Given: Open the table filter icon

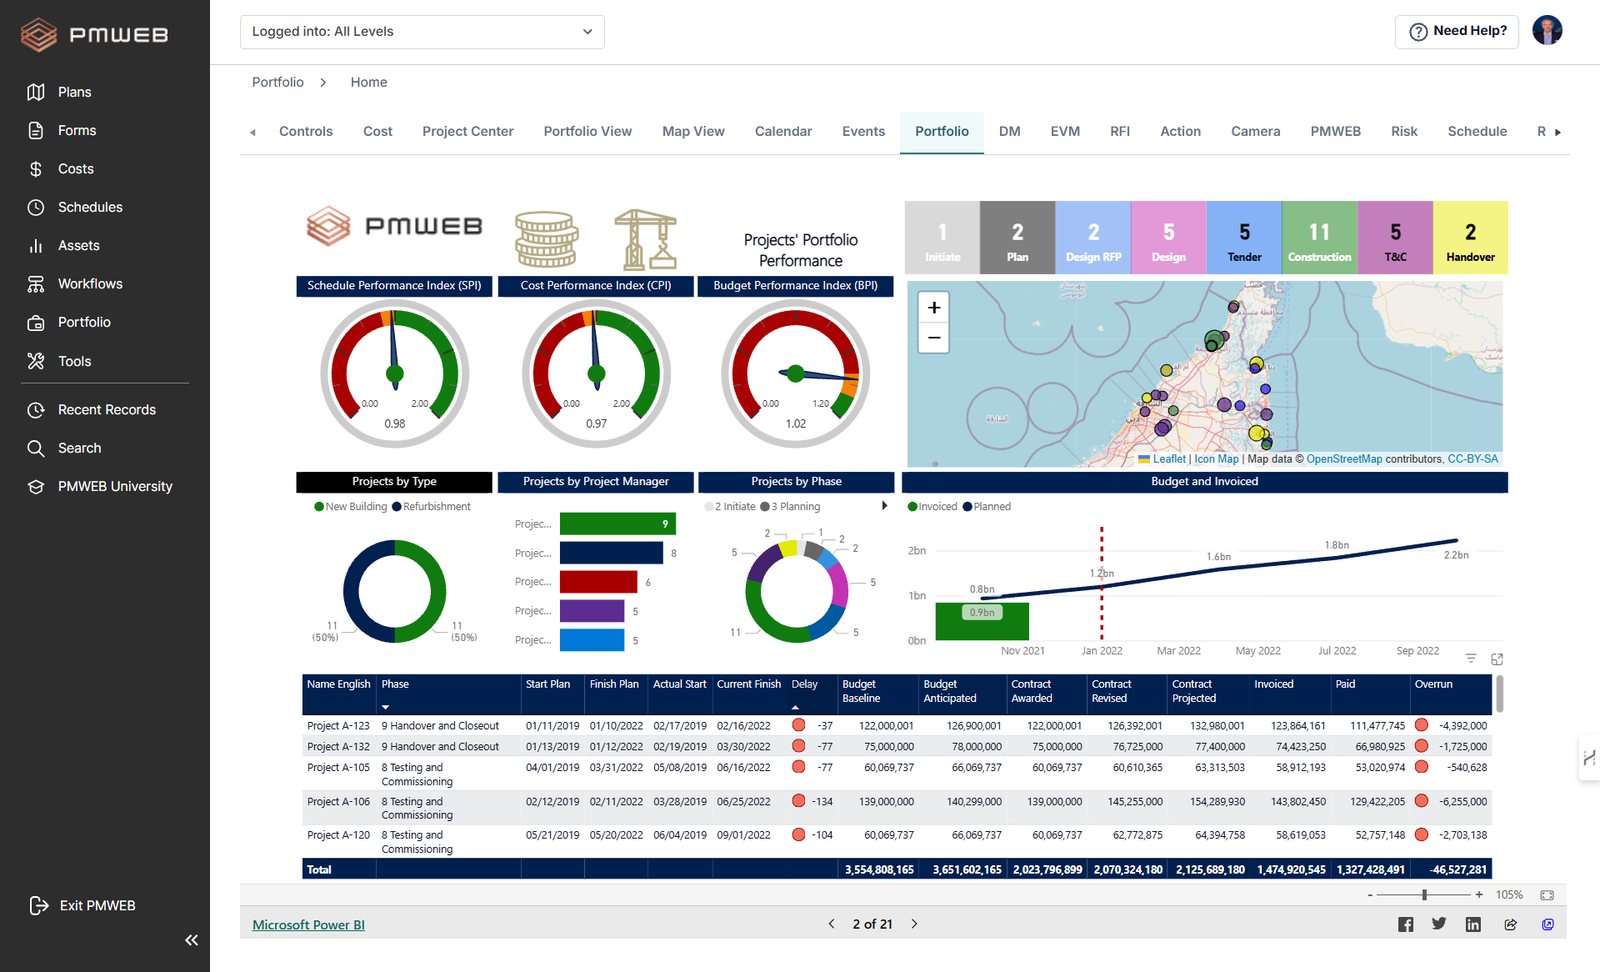Looking at the screenshot, I should tap(1471, 658).
